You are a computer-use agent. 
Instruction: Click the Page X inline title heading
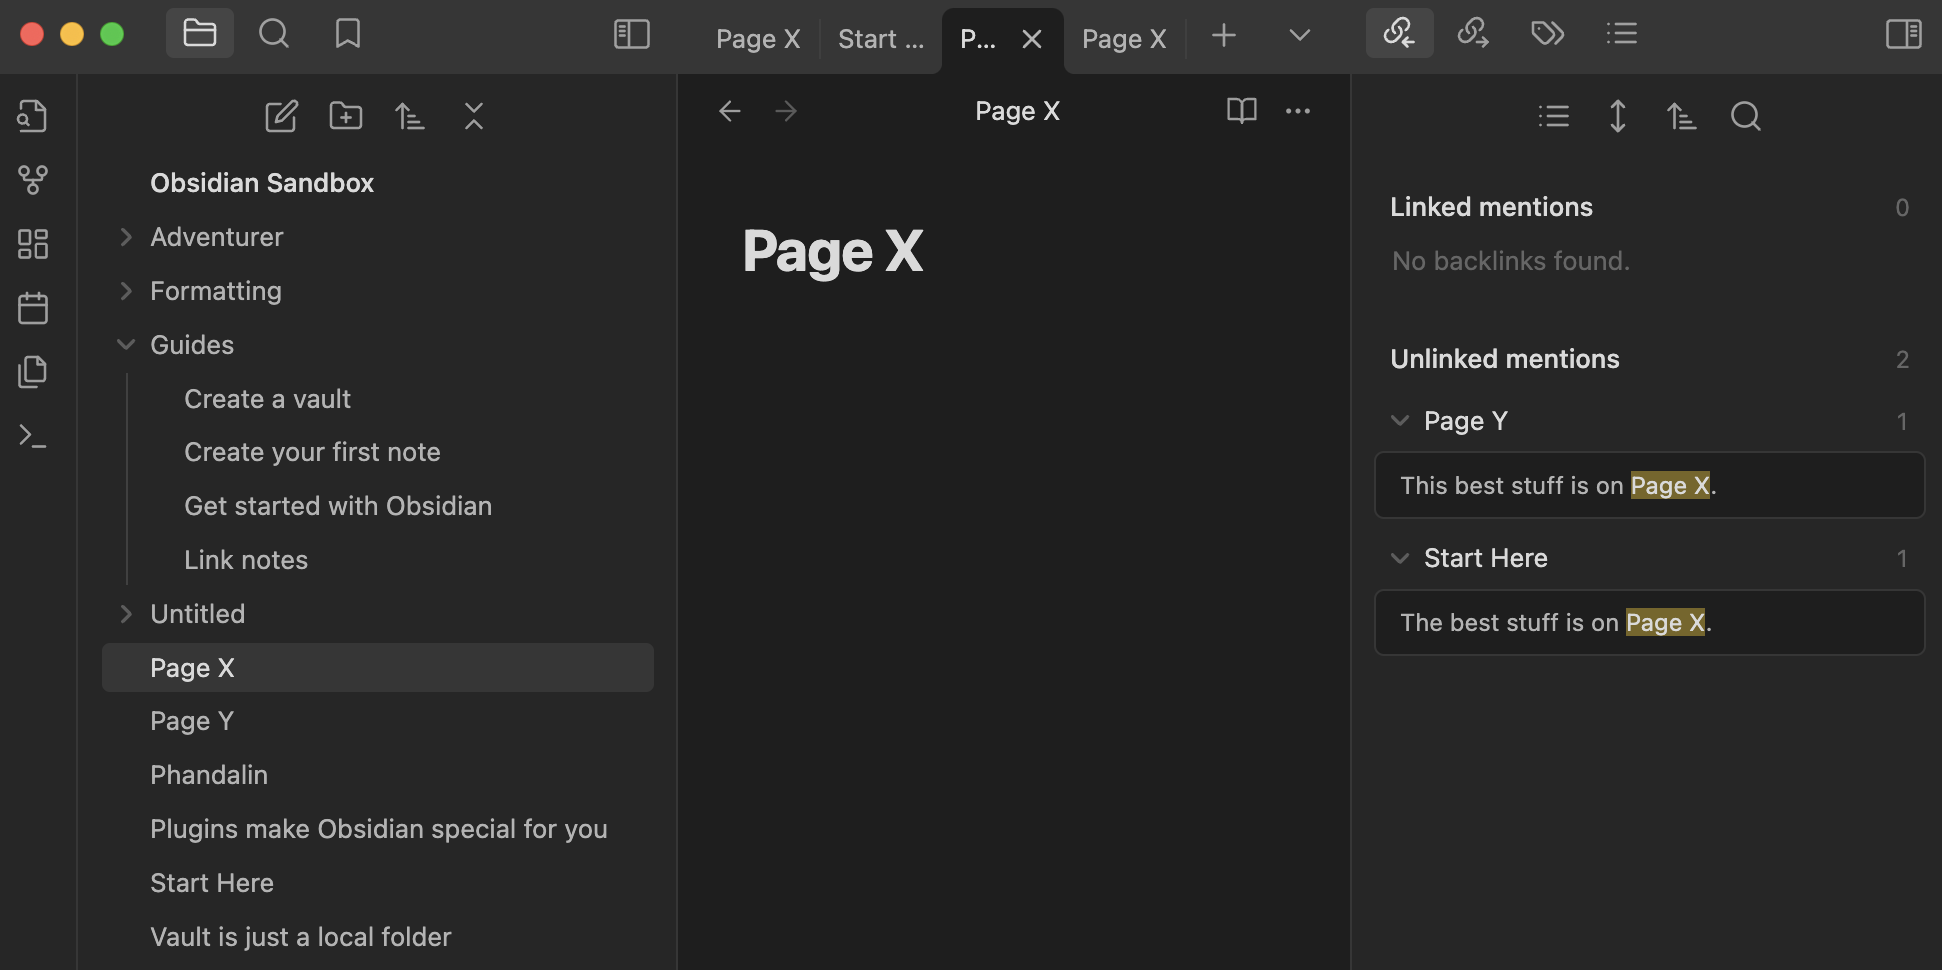point(832,251)
